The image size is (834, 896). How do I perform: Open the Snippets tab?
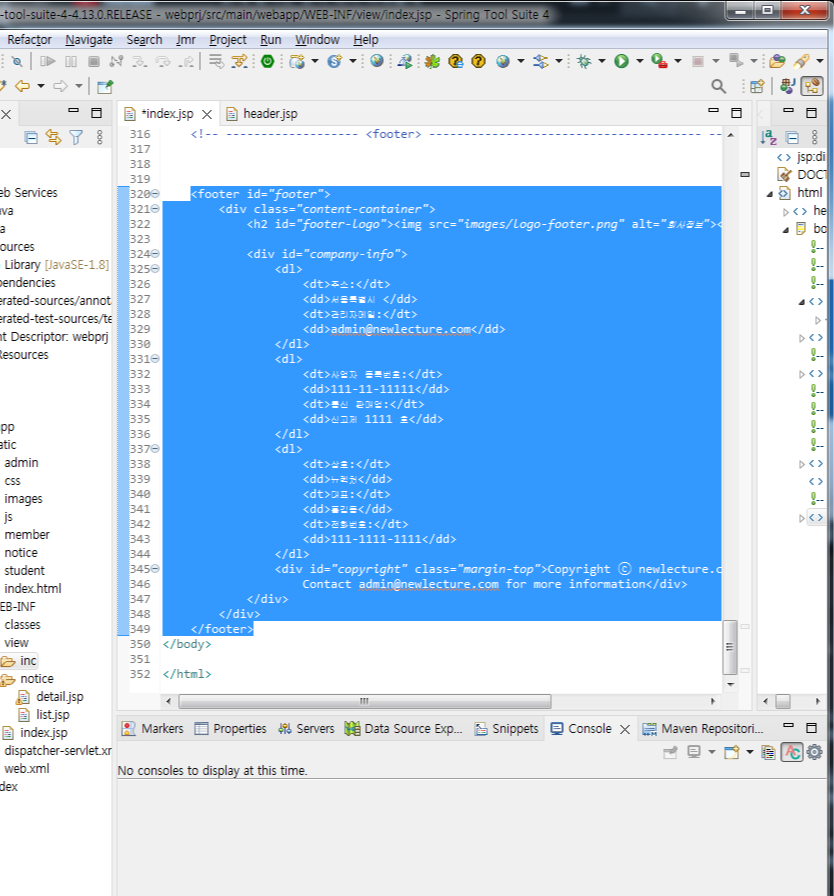(x=507, y=729)
